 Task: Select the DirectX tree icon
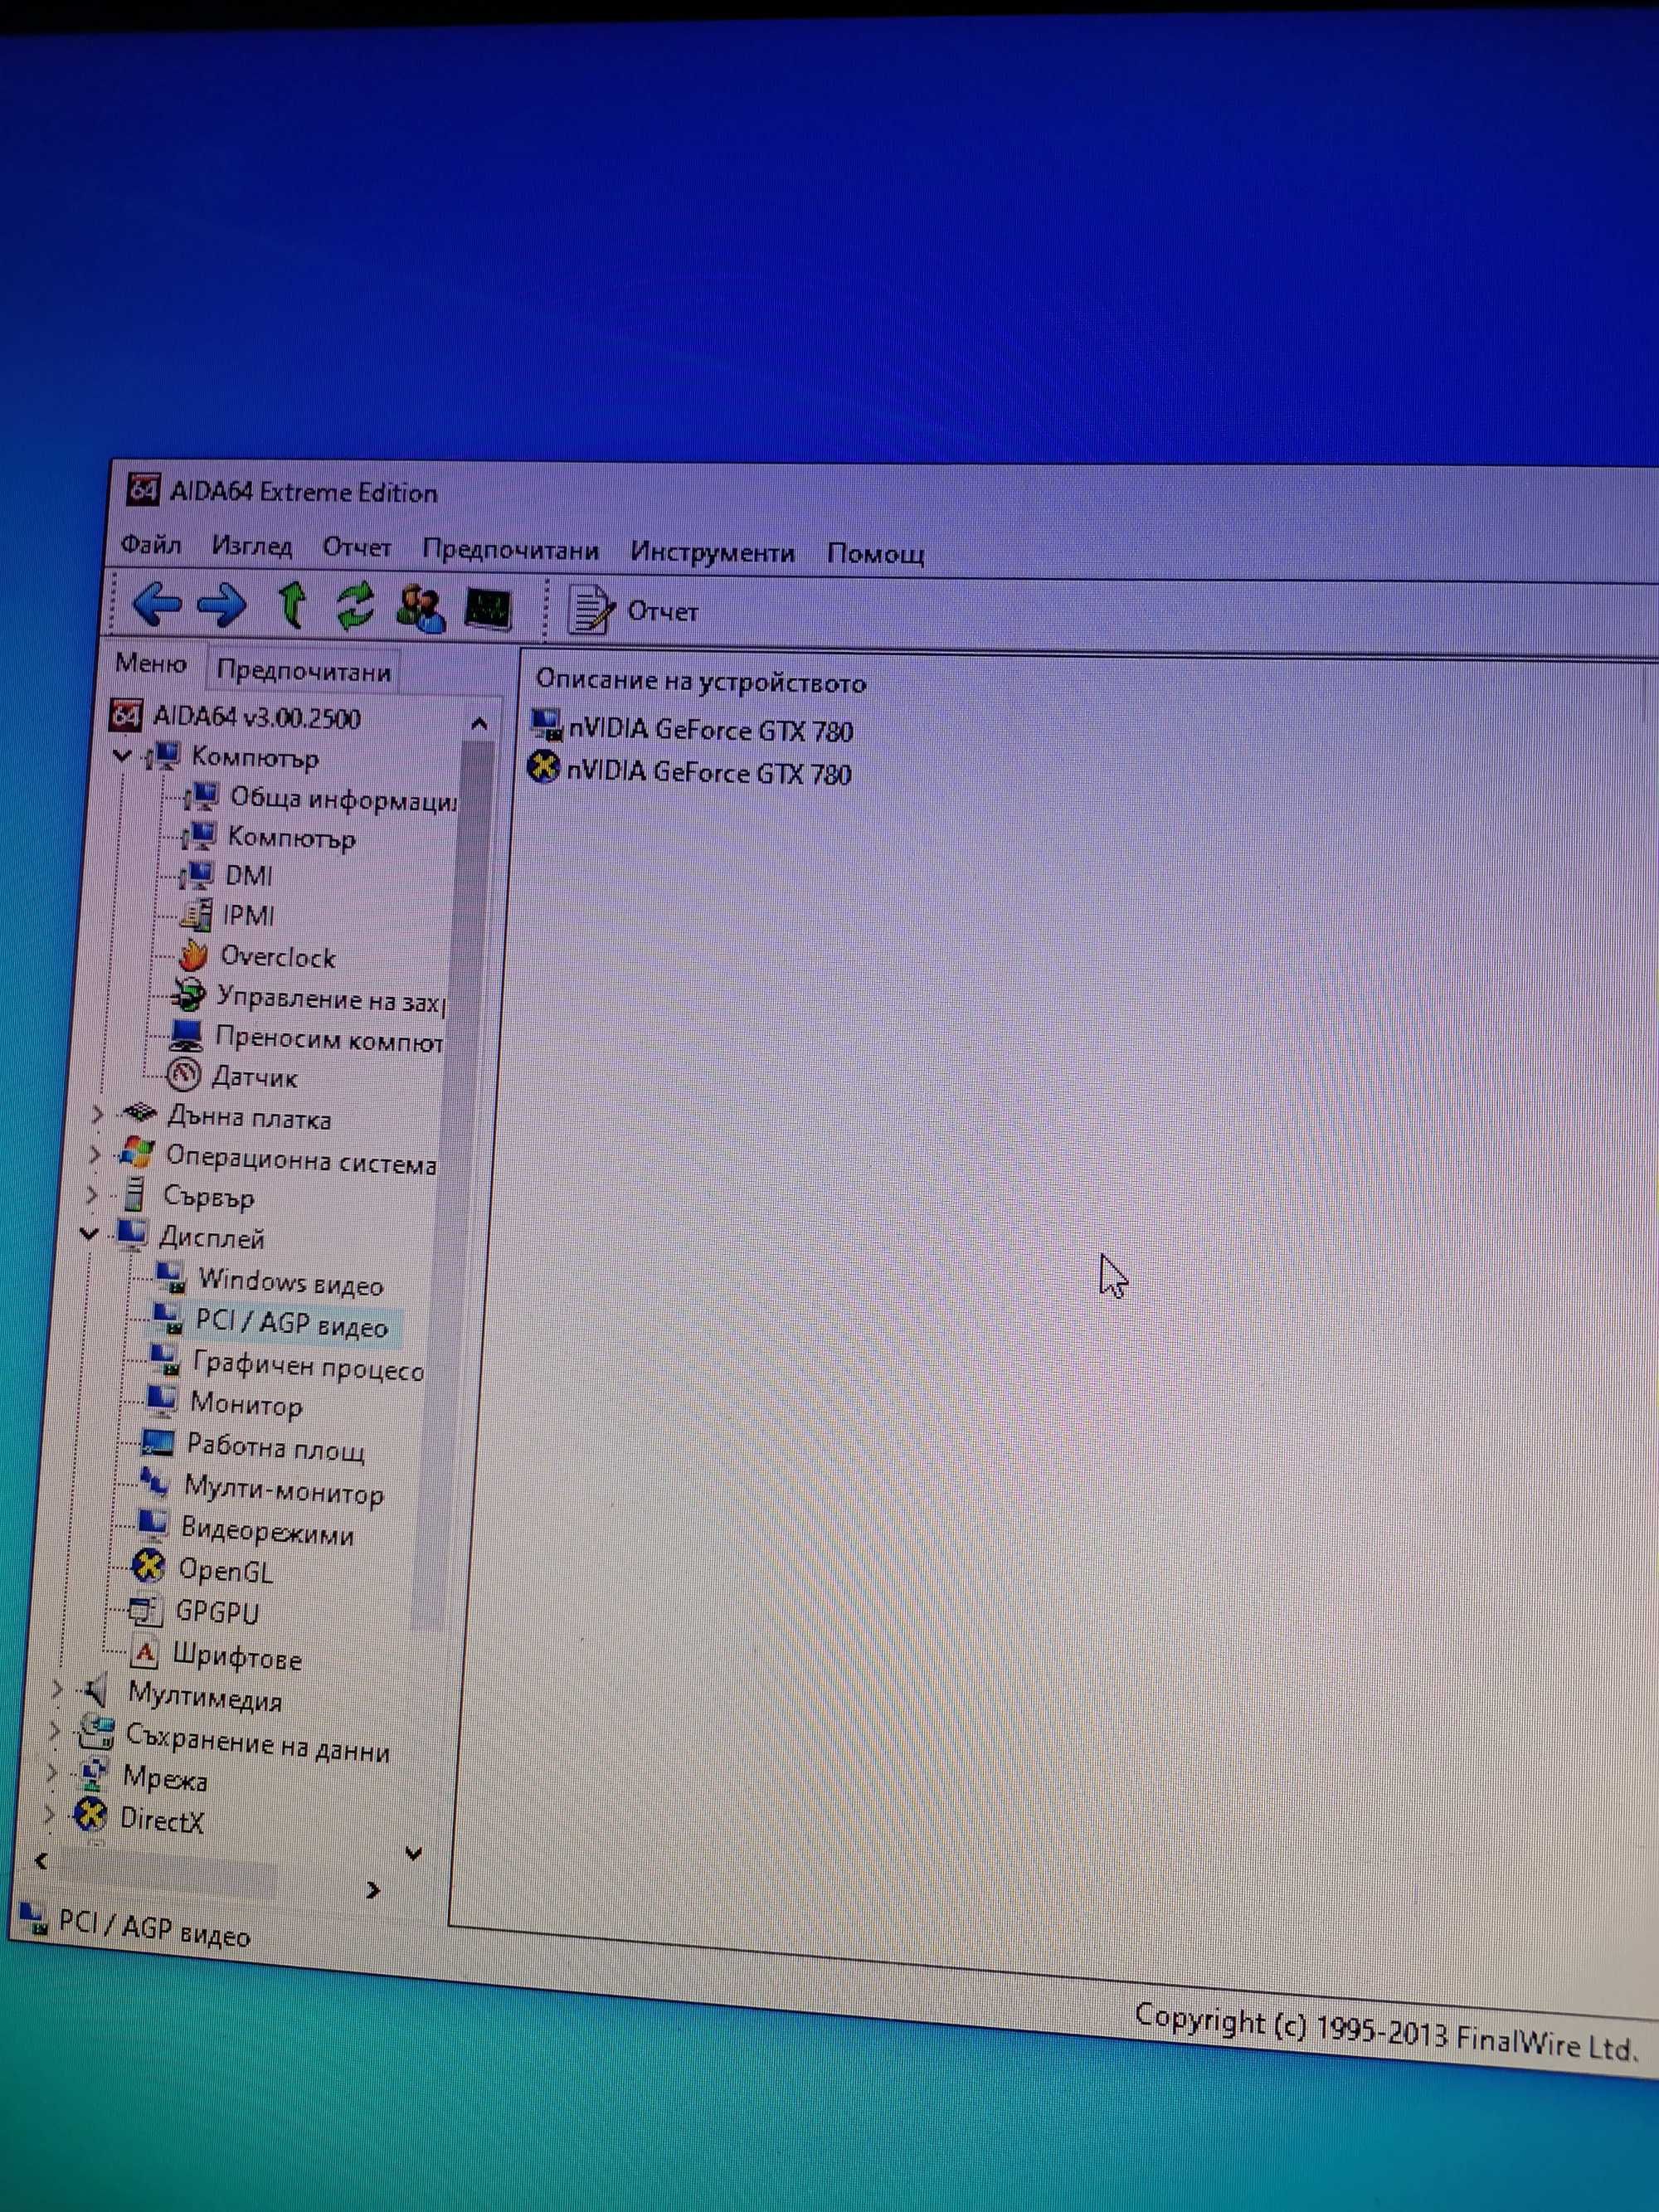(91, 1814)
